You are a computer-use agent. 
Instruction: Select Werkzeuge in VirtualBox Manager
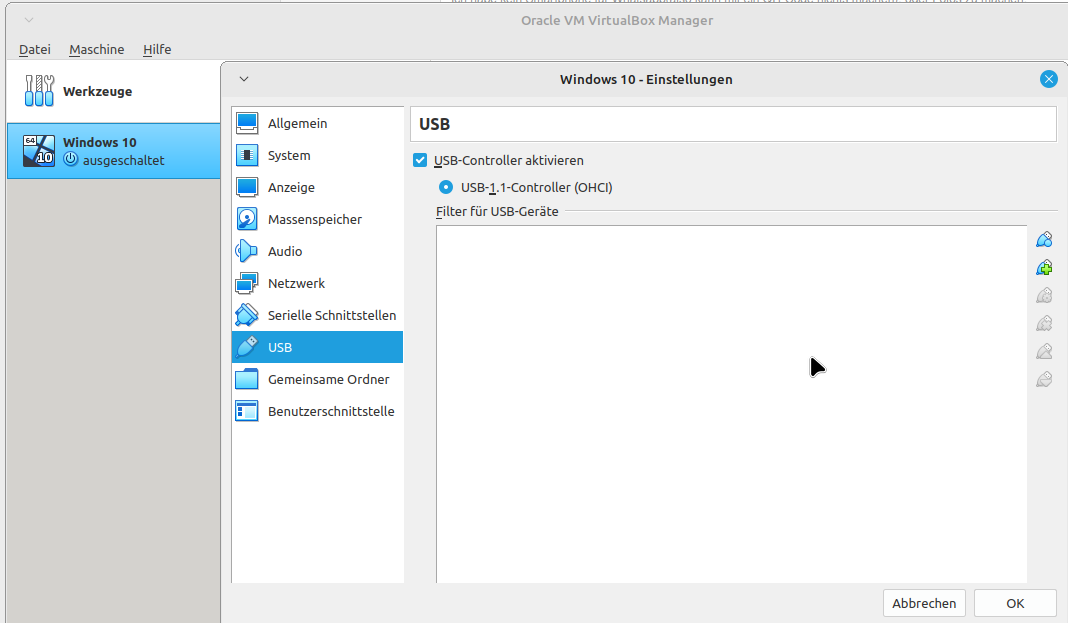[x=113, y=91]
